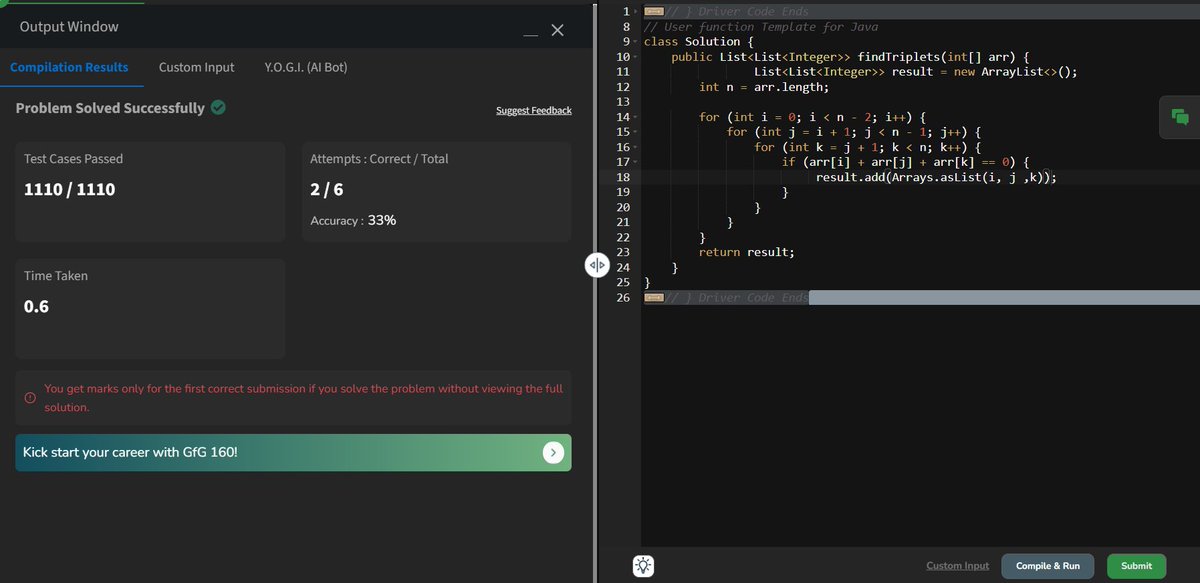Viewport: 1200px width, 583px height.
Task: Collapse the outer for loop at line 14
Action: point(636,117)
